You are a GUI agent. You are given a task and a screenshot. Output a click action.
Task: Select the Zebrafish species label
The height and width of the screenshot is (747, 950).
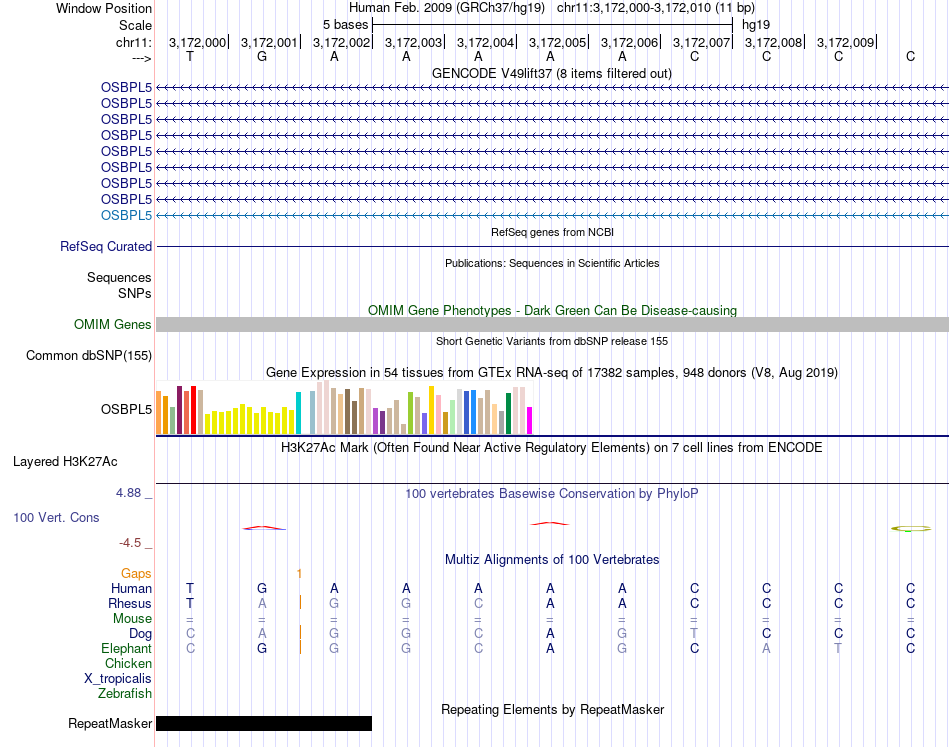125,693
